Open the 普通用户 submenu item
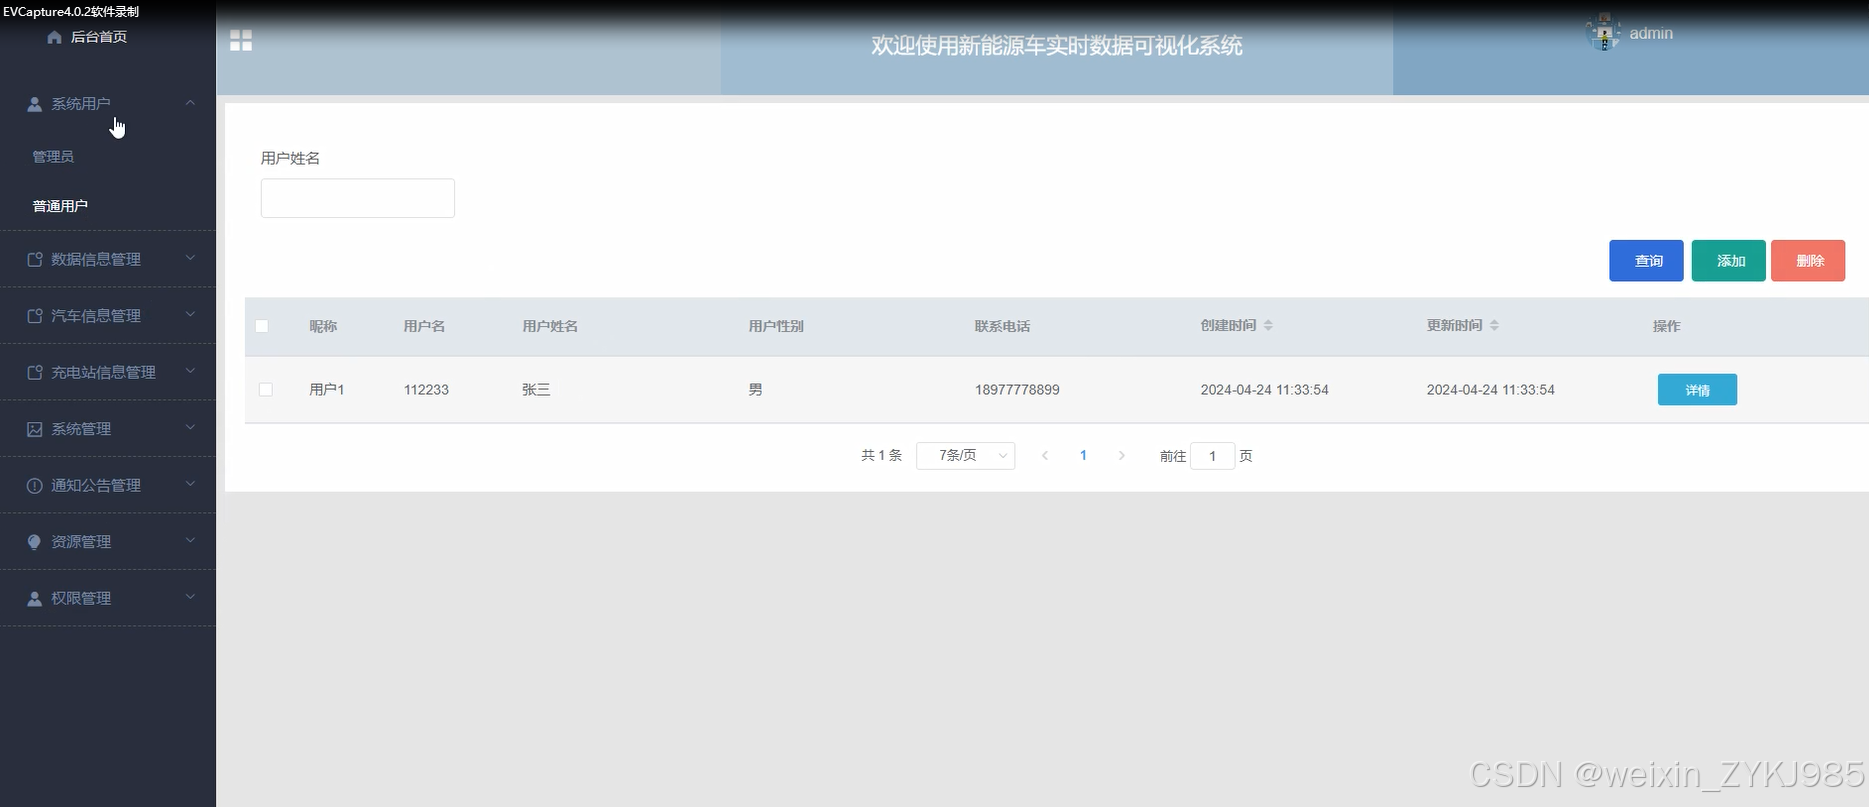Image resolution: width=1869 pixels, height=807 pixels. pos(60,206)
